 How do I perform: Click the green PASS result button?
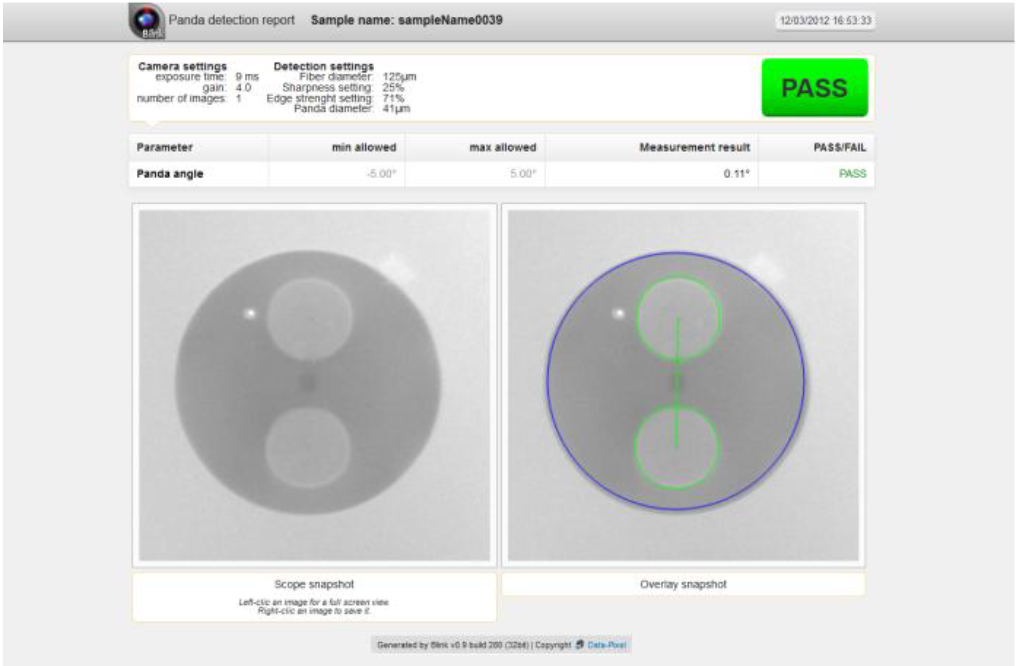pyautogui.click(x=814, y=88)
